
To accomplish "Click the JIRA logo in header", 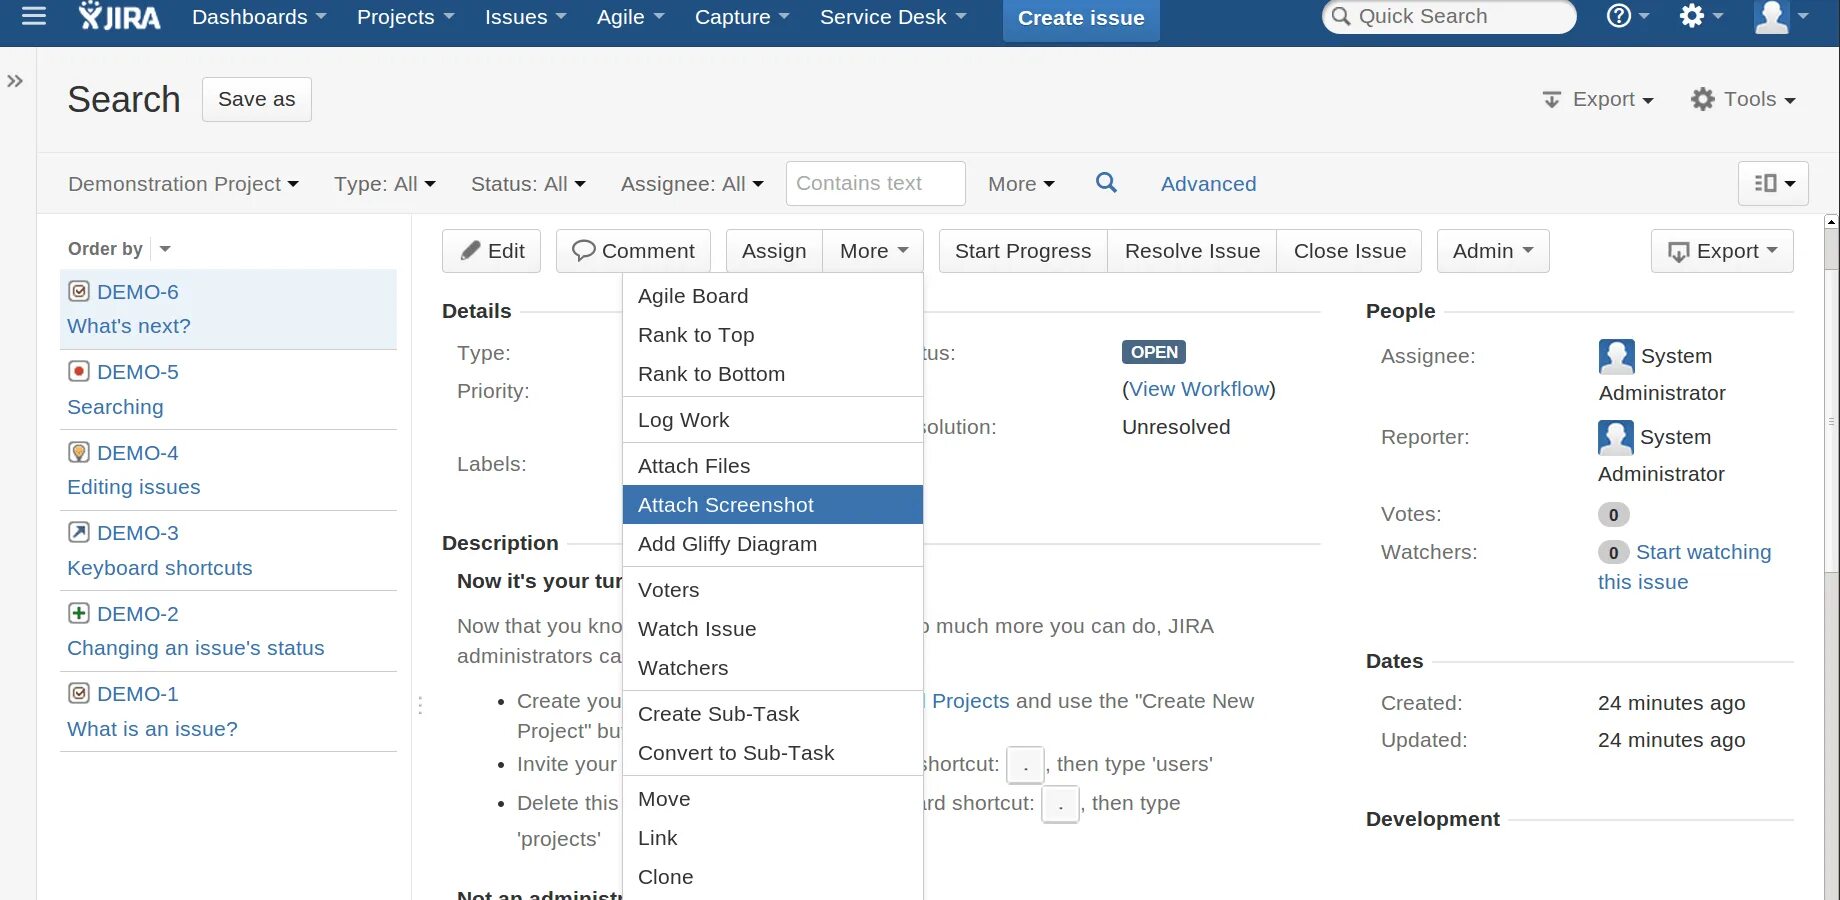I will tap(119, 17).
